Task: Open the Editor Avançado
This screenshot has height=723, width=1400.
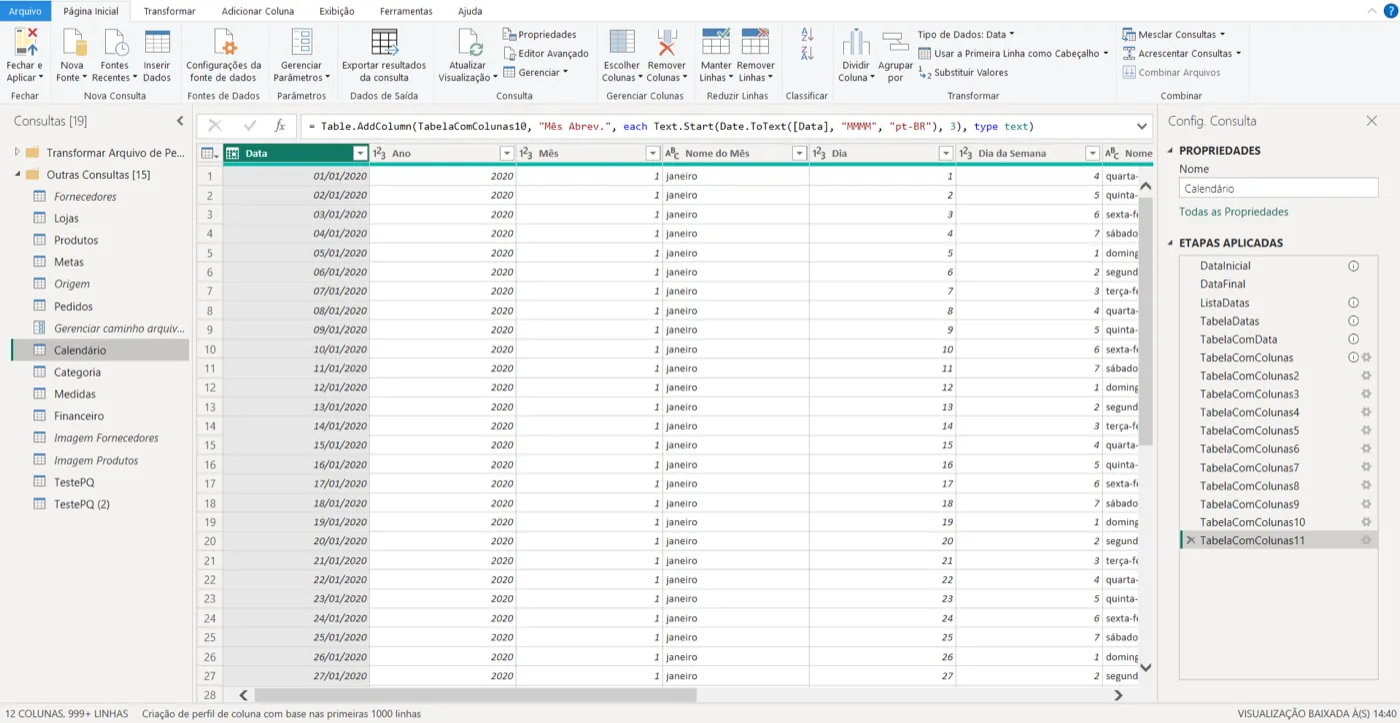Action: (x=546, y=53)
